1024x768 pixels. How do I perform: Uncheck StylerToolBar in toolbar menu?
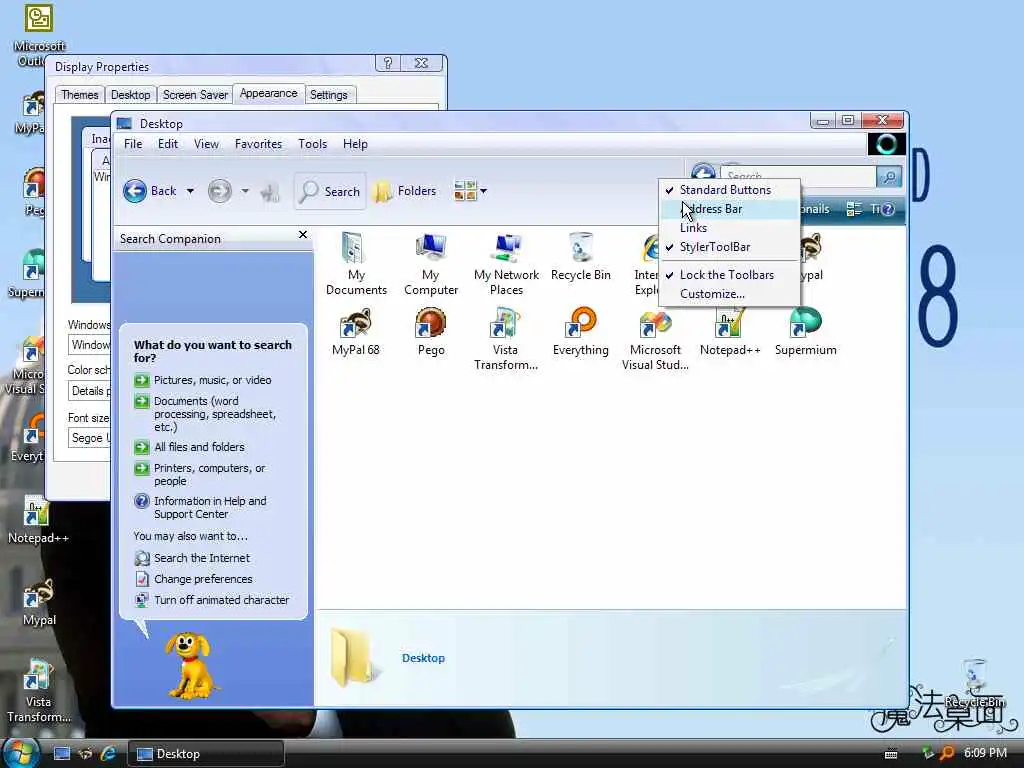click(x=729, y=247)
